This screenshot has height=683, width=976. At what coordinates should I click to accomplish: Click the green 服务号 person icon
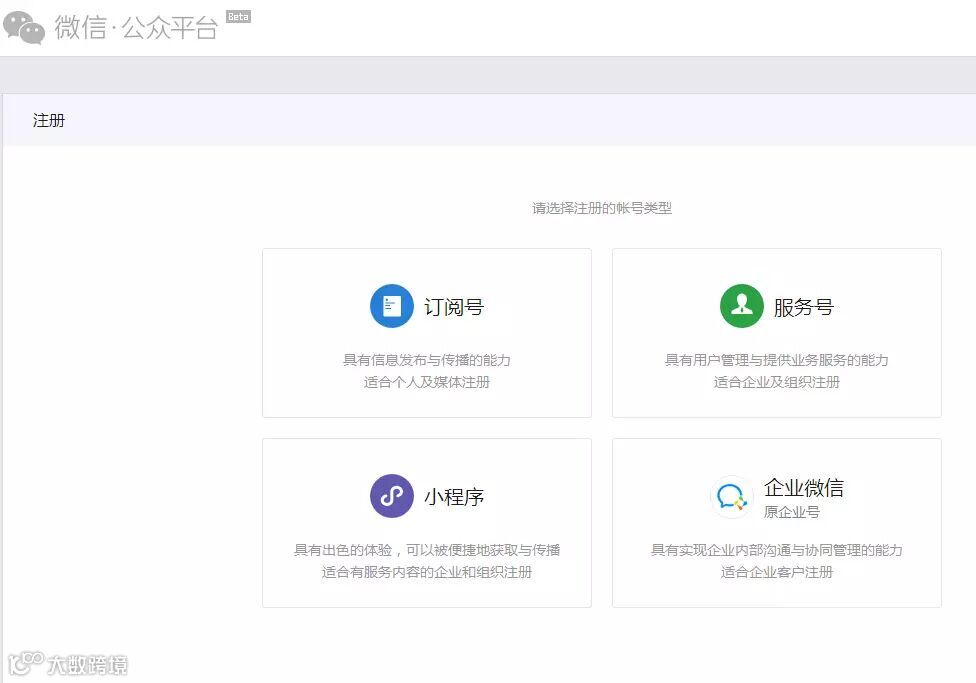pos(741,306)
